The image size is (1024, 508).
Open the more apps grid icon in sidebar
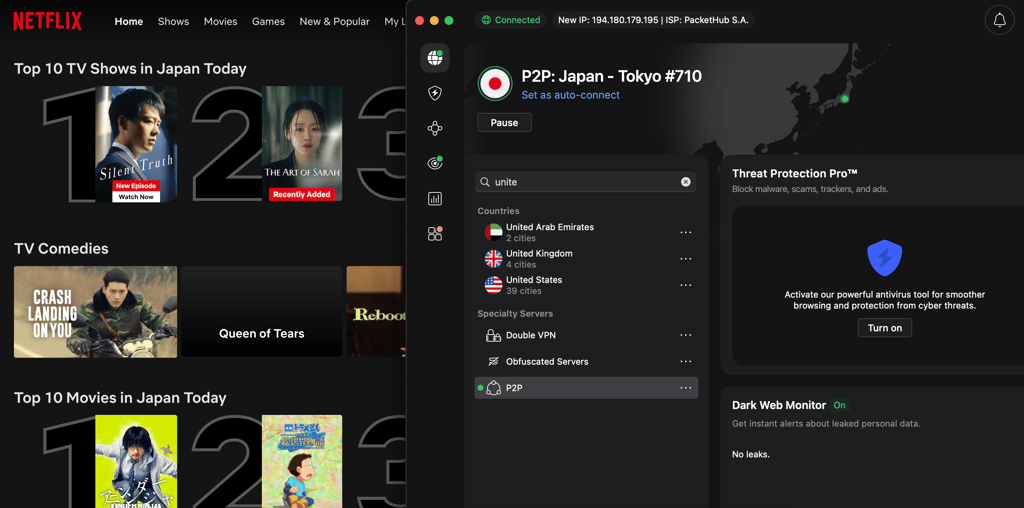click(x=435, y=233)
